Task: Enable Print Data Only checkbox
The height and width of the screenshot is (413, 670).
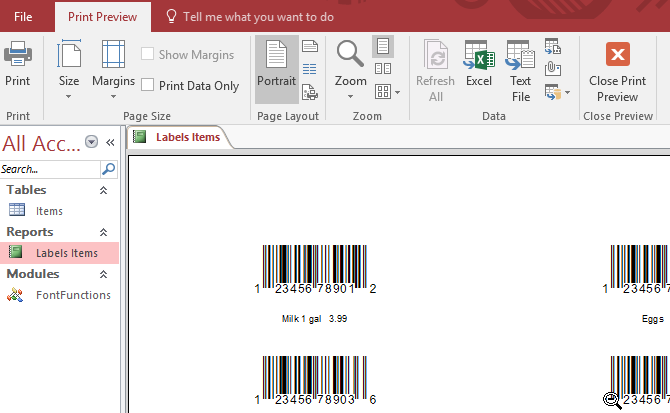Action: pyautogui.click(x=148, y=86)
